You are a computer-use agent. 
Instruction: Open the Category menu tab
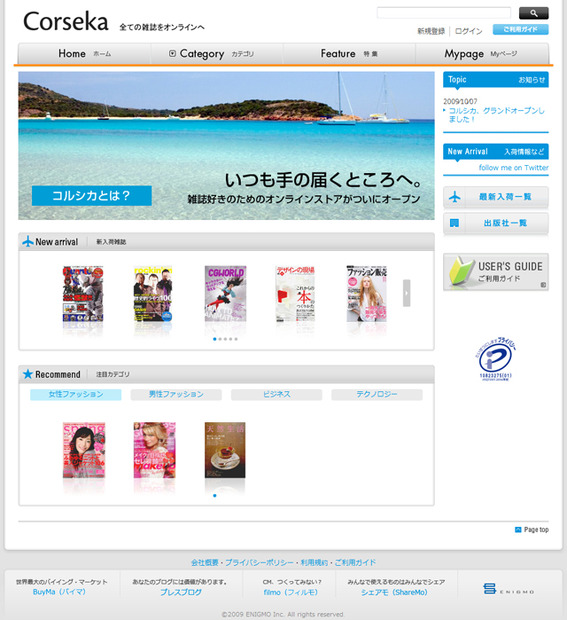217,53
